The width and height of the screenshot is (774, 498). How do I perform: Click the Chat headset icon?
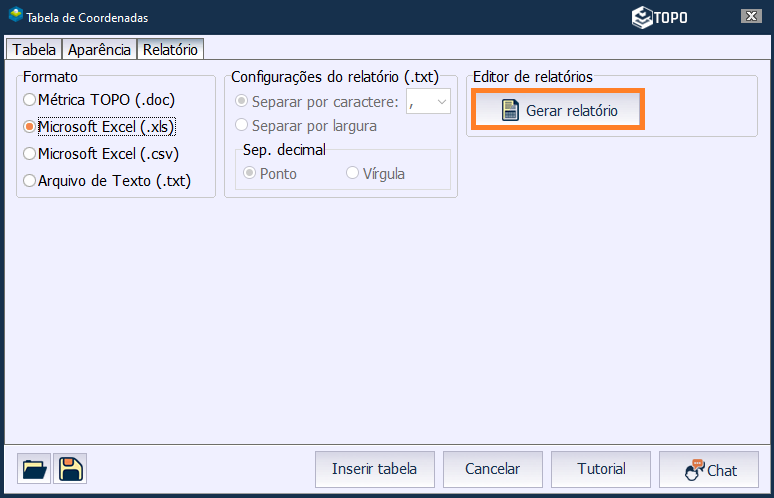[695, 470]
